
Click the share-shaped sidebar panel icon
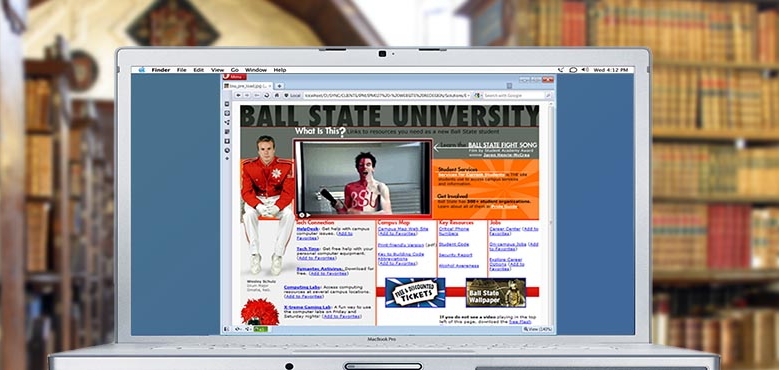(227, 123)
